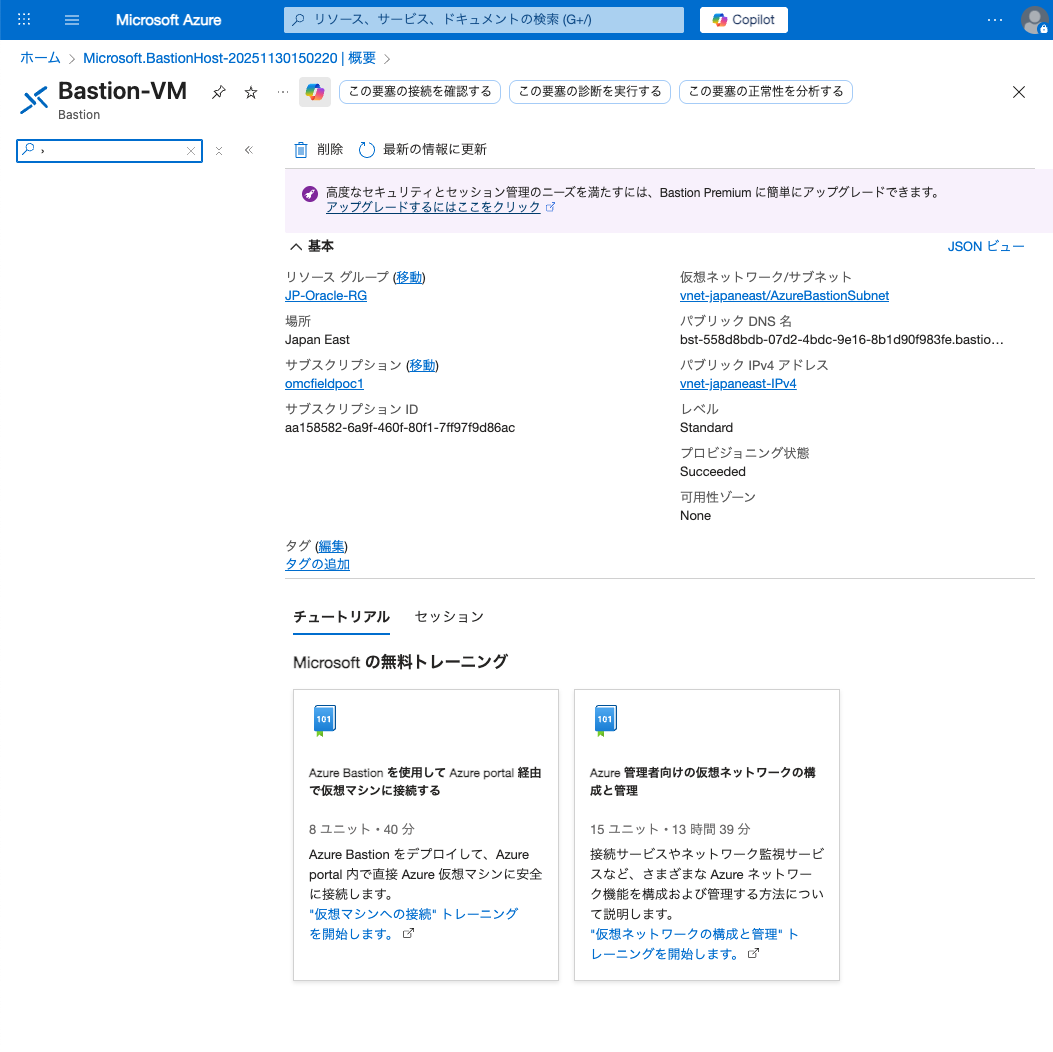Click 移動 next to サブスクリプション
1053x1052 pixels.
click(422, 365)
